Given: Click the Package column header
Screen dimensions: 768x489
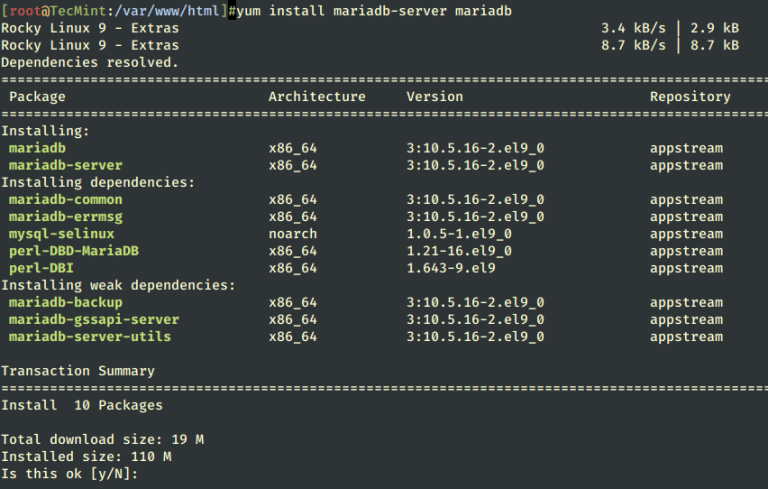Looking at the screenshot, I should click(x=37, y=97).
